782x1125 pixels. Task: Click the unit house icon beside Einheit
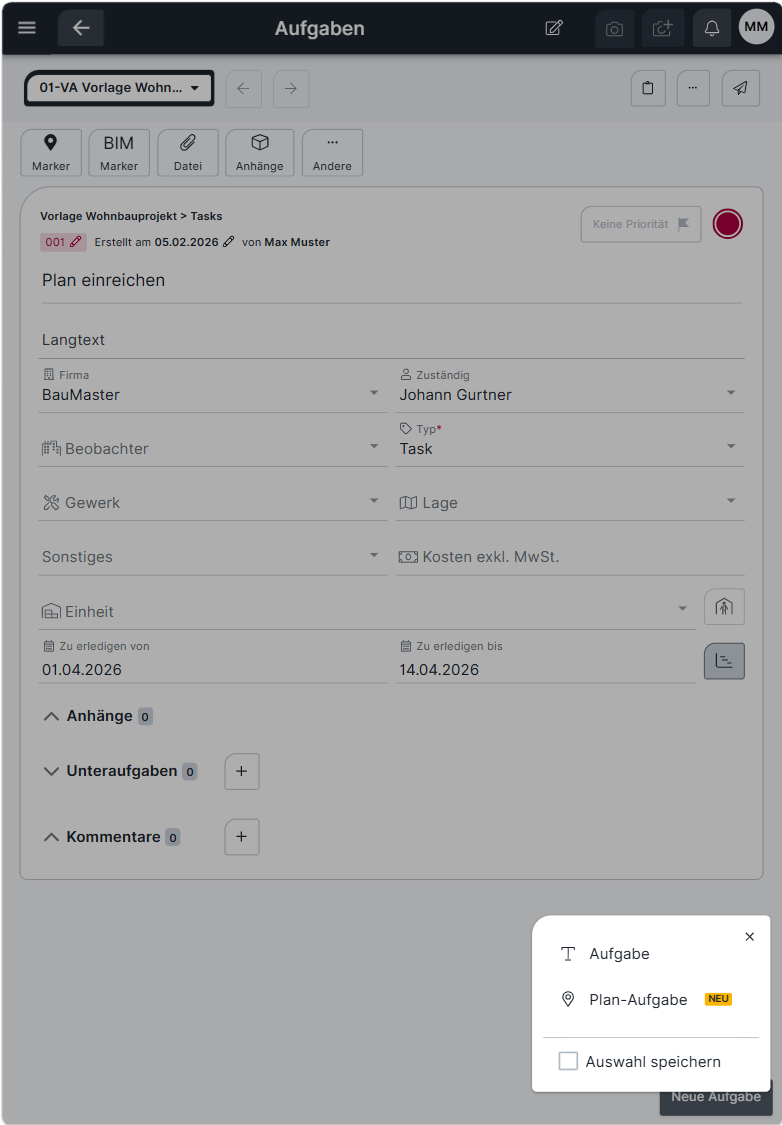[724, 607]
